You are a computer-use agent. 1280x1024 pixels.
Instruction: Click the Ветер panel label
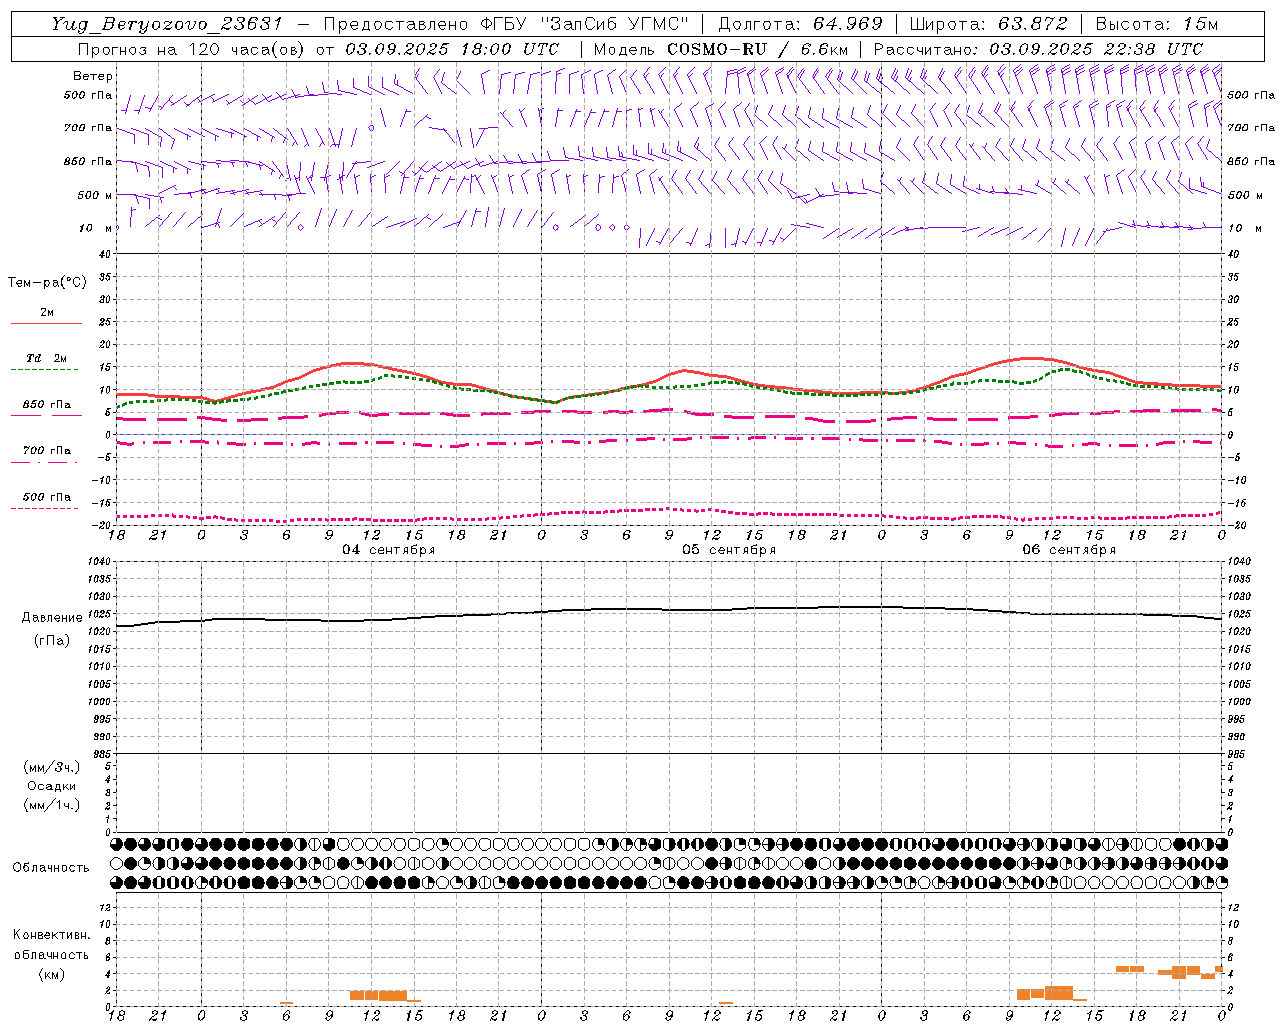click(x=92, y=76)
